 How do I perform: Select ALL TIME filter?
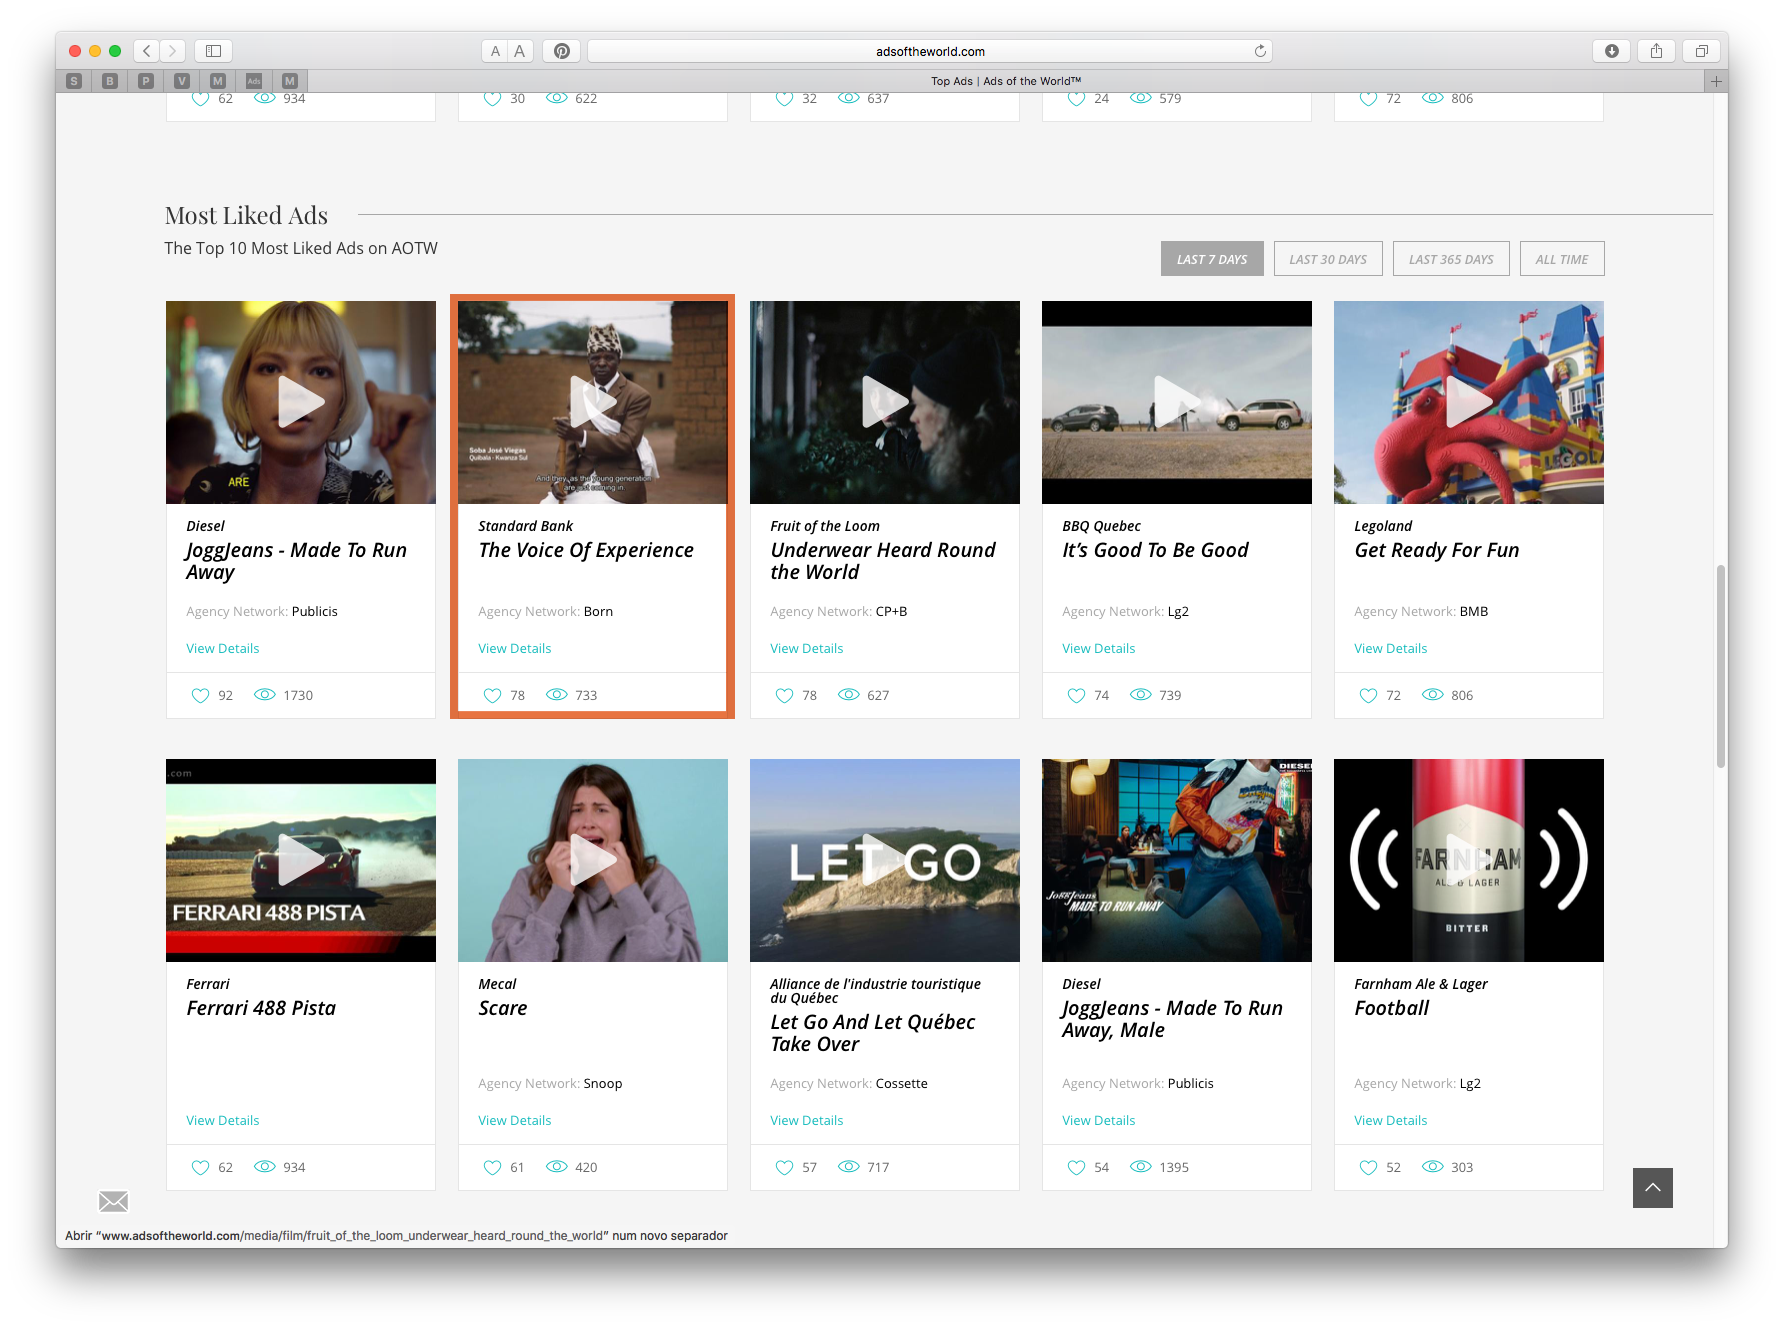click(1562, 259)
